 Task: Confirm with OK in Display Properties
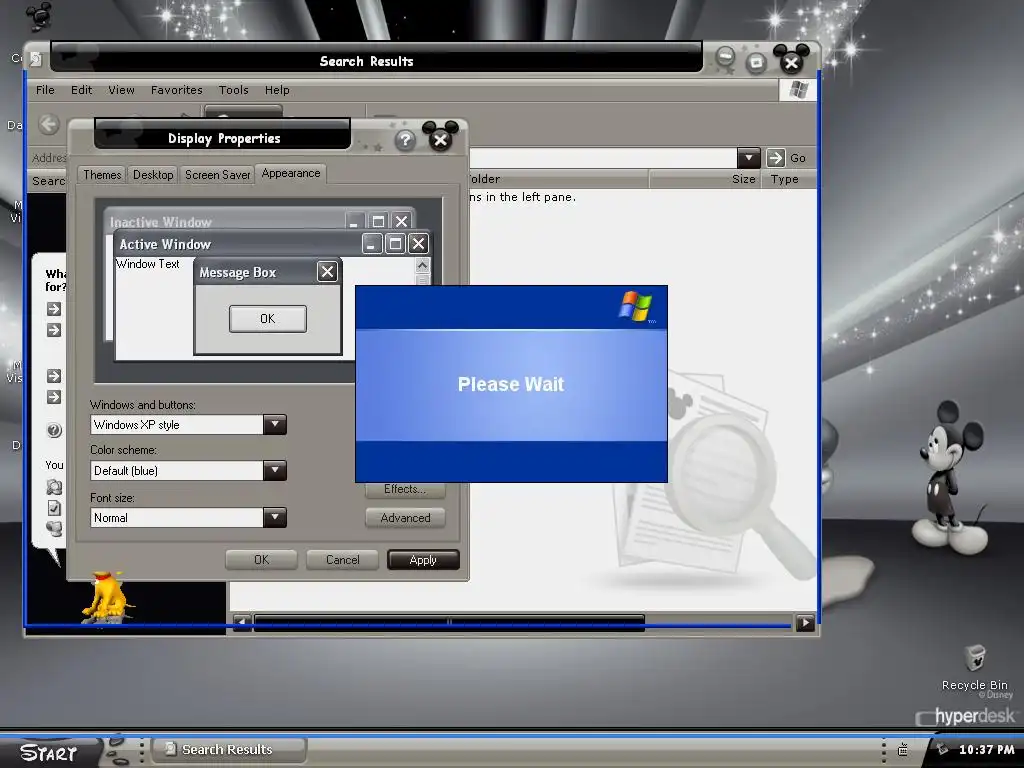point(261,560)
